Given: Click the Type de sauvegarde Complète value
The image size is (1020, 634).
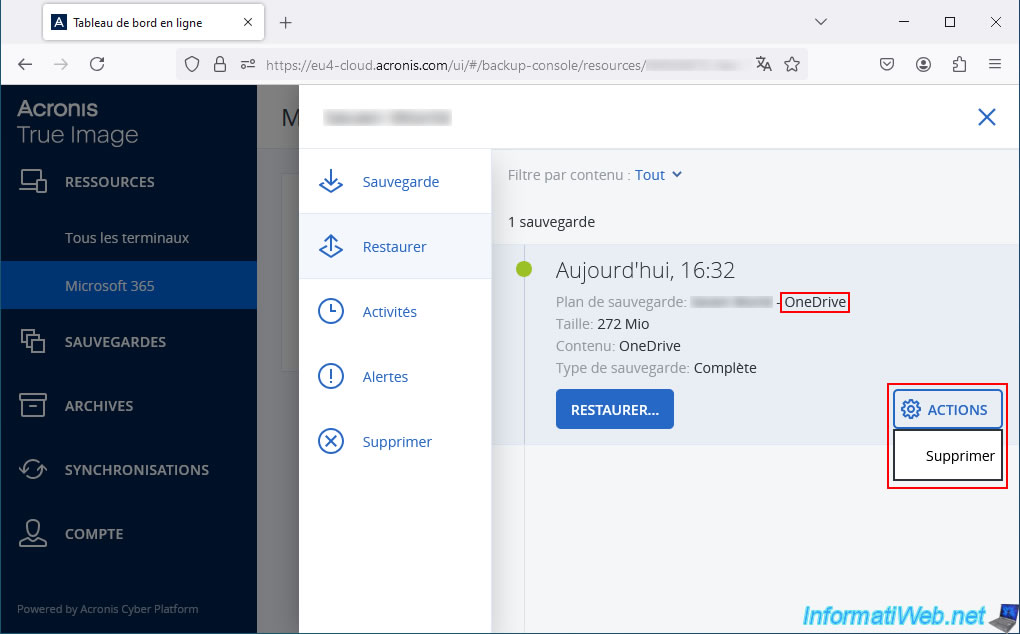Looking at the screenshot, I should (725, 368).
